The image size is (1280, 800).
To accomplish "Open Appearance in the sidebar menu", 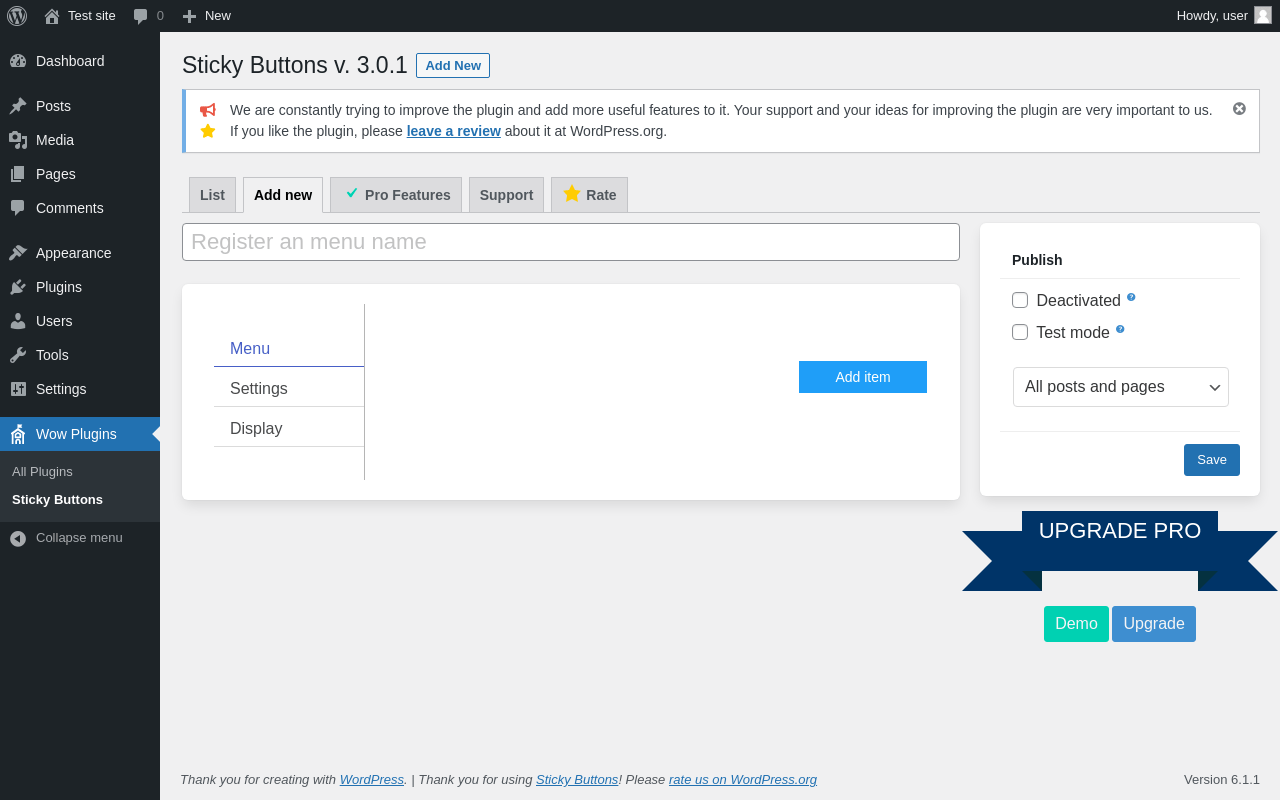I will (x=80, y=253).
